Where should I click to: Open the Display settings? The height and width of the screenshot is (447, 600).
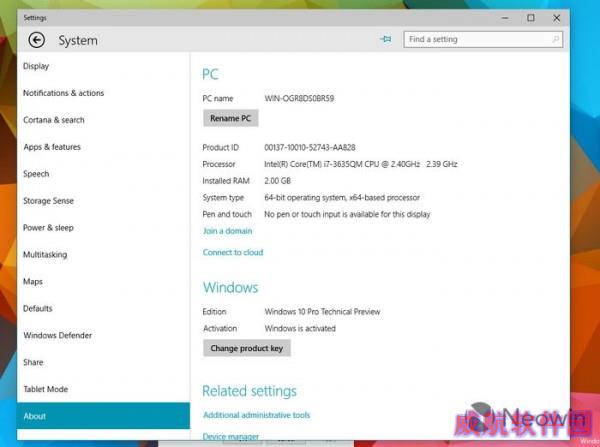pyautogui.click(x=36, y=66)
